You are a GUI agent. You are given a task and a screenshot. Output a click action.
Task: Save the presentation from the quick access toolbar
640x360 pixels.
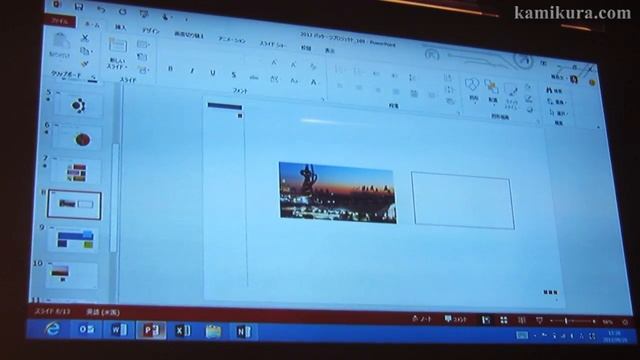79,7
